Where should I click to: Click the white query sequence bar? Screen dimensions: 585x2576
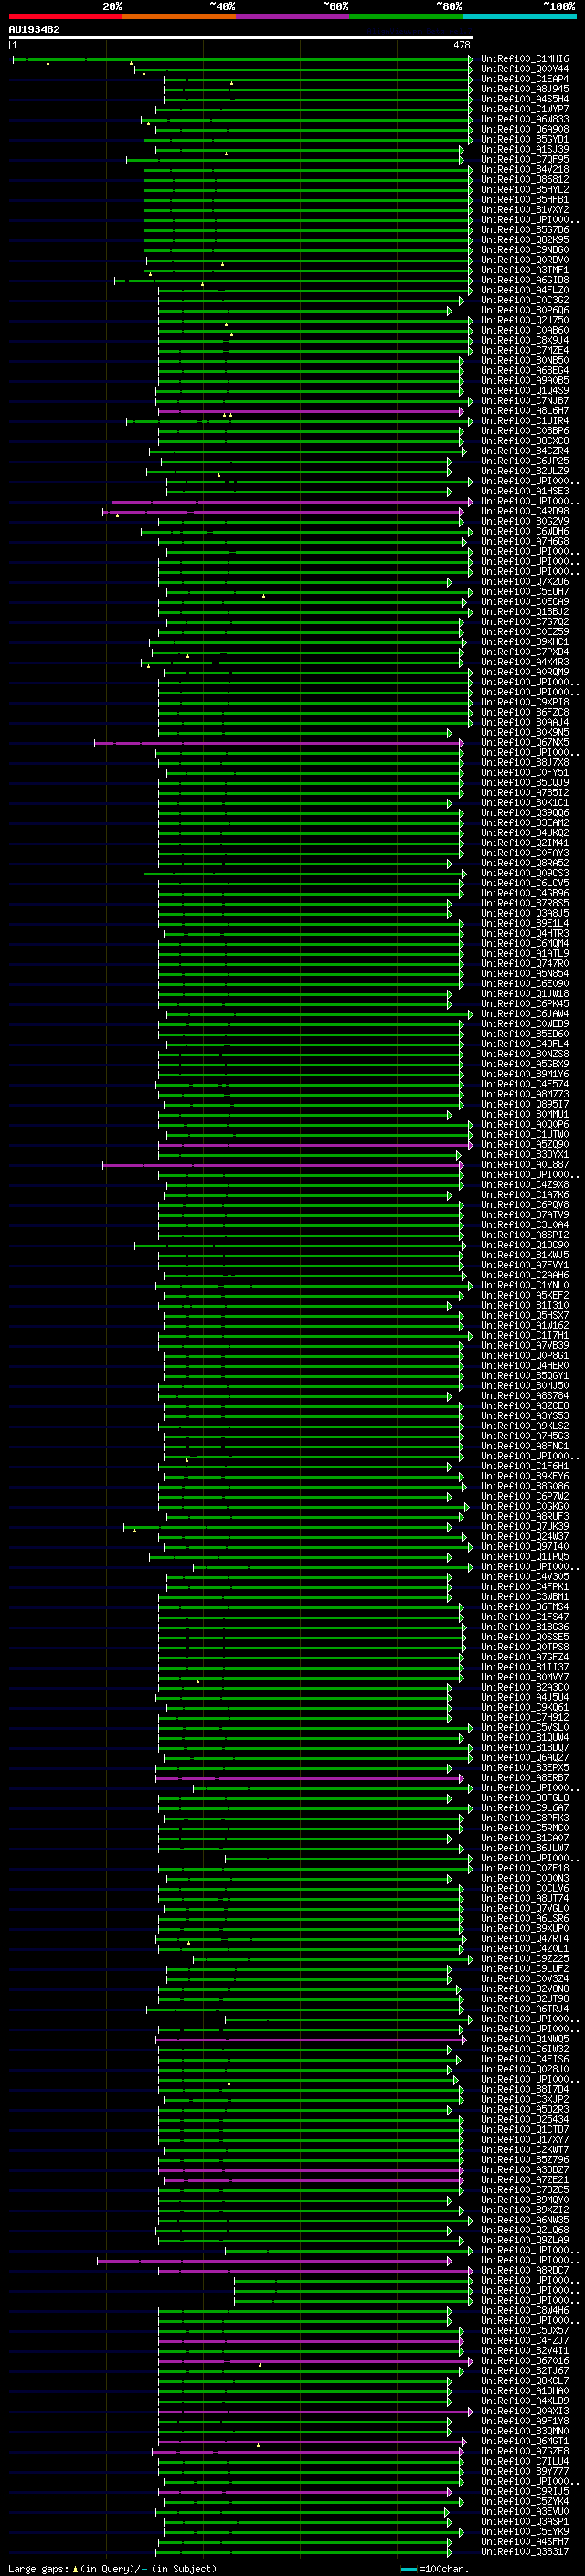tap(241, 38)
